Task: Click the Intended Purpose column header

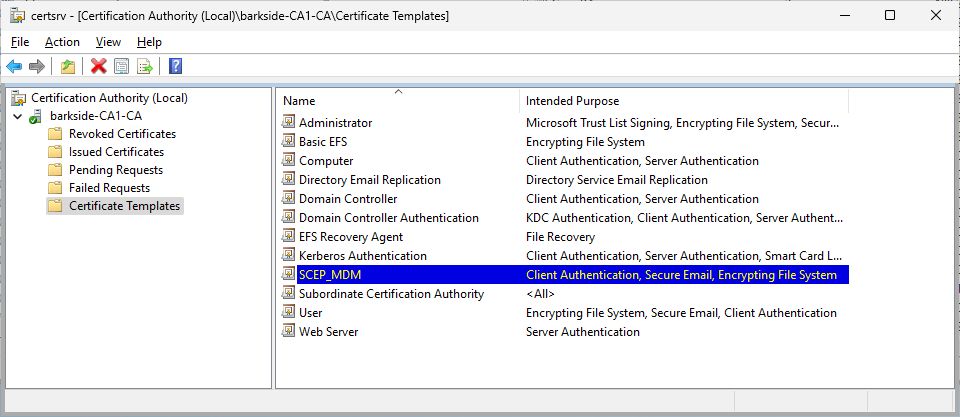Action: click(x=572, y=101)
